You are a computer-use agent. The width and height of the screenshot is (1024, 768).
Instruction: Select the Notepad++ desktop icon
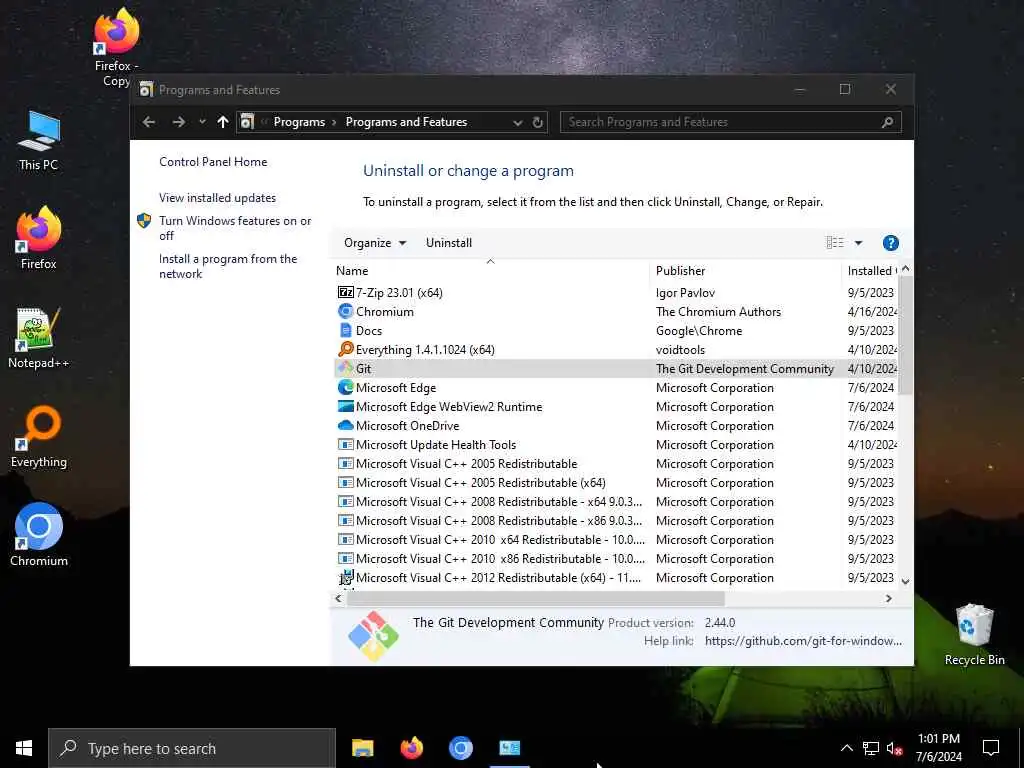[39, 338]
